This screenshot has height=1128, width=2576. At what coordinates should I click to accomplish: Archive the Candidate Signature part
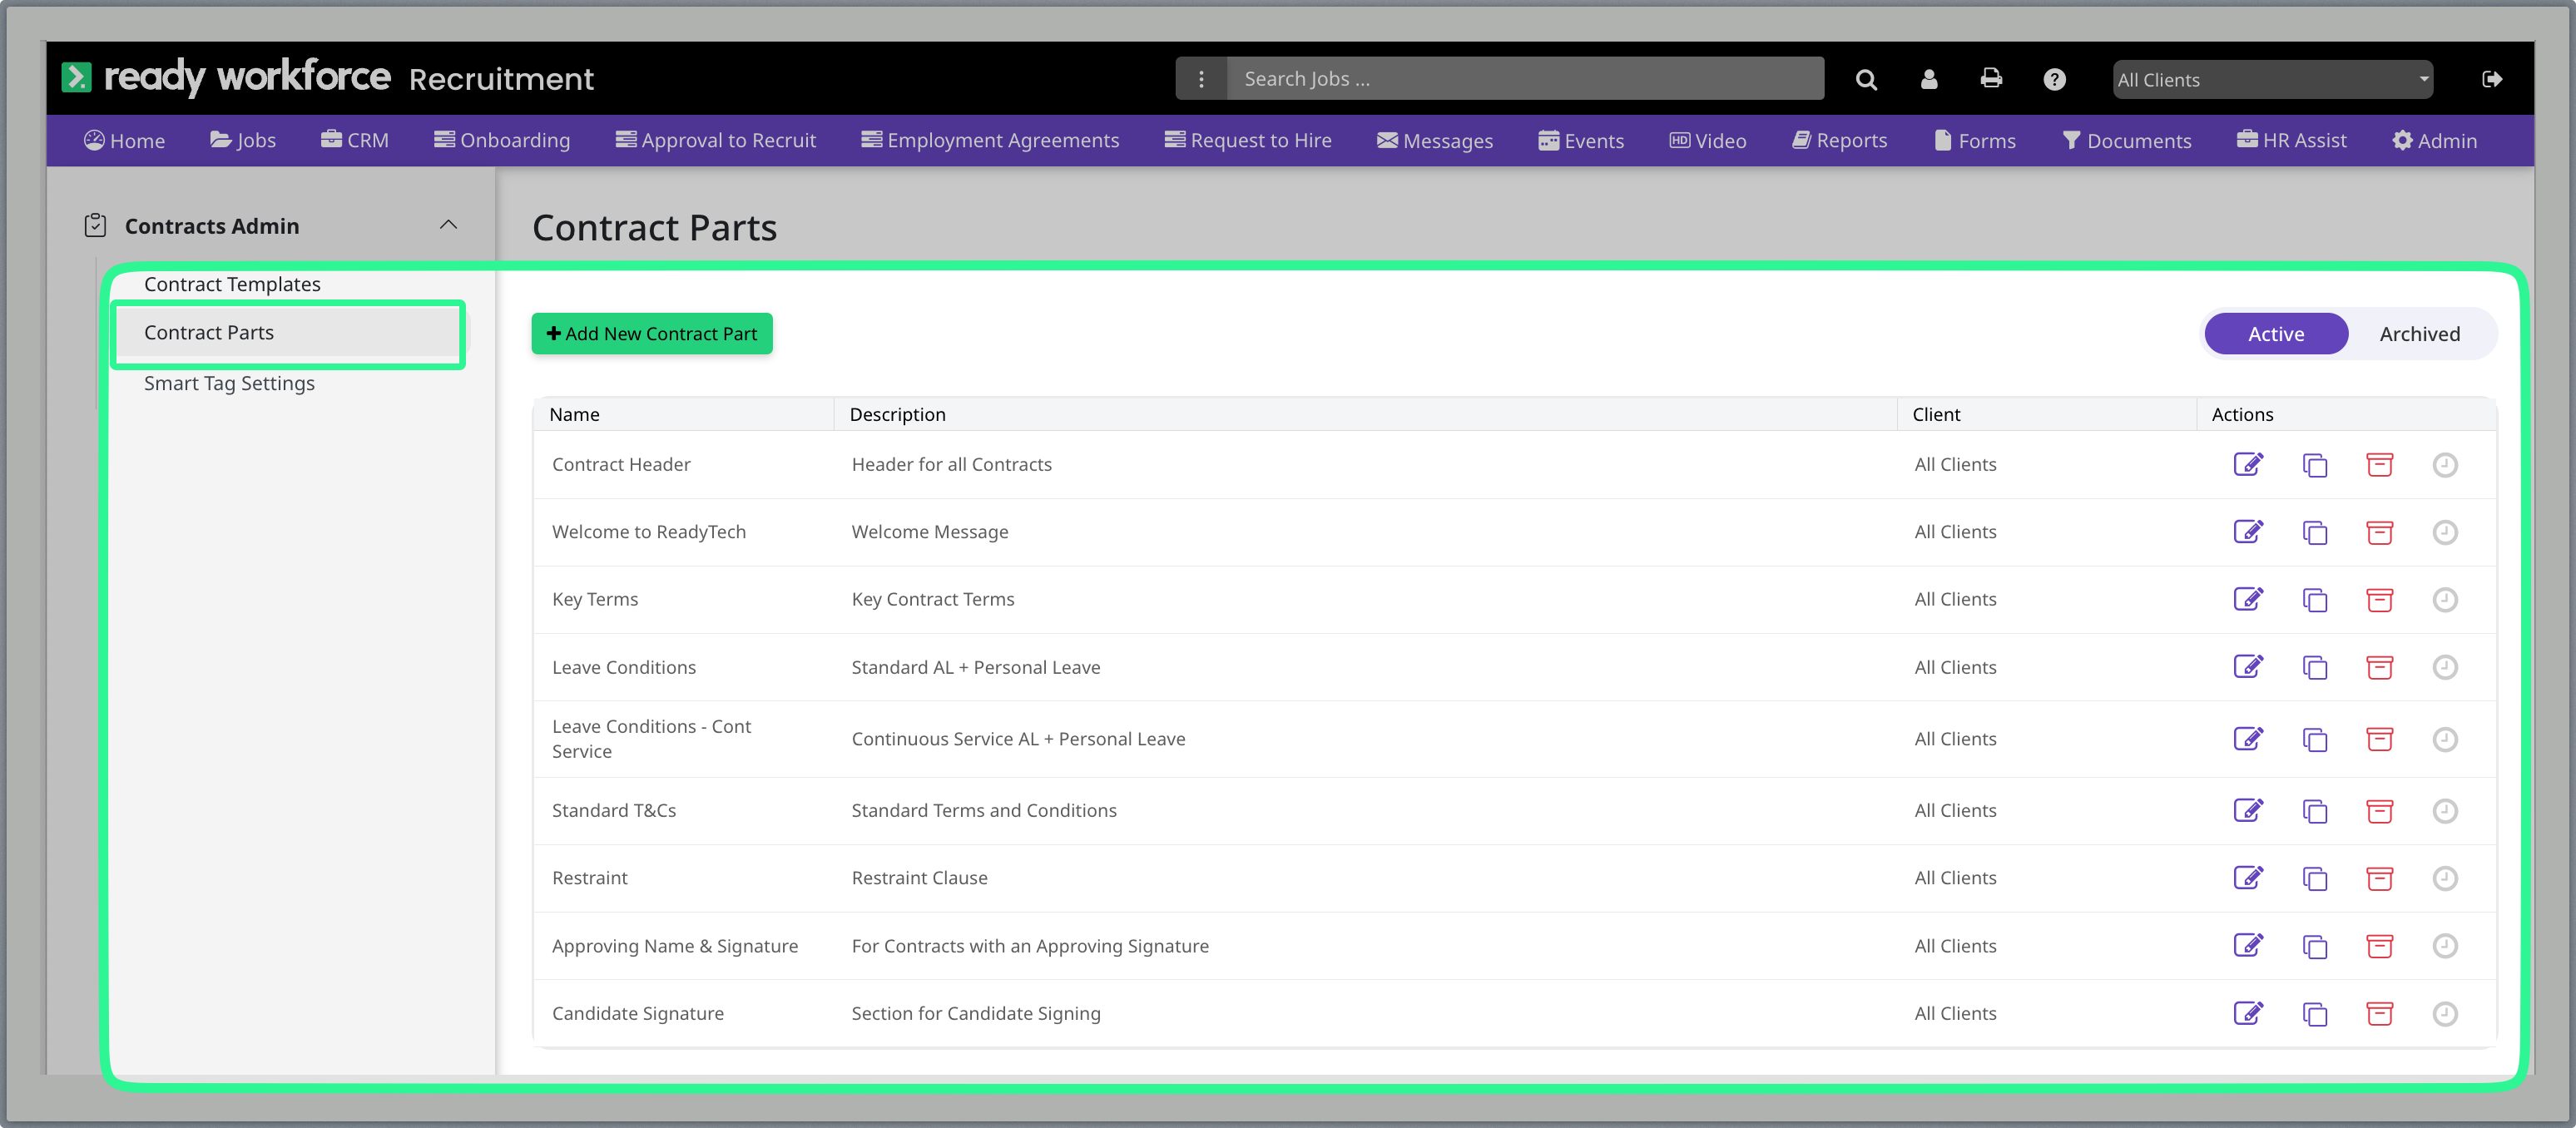point(2379,1013)
